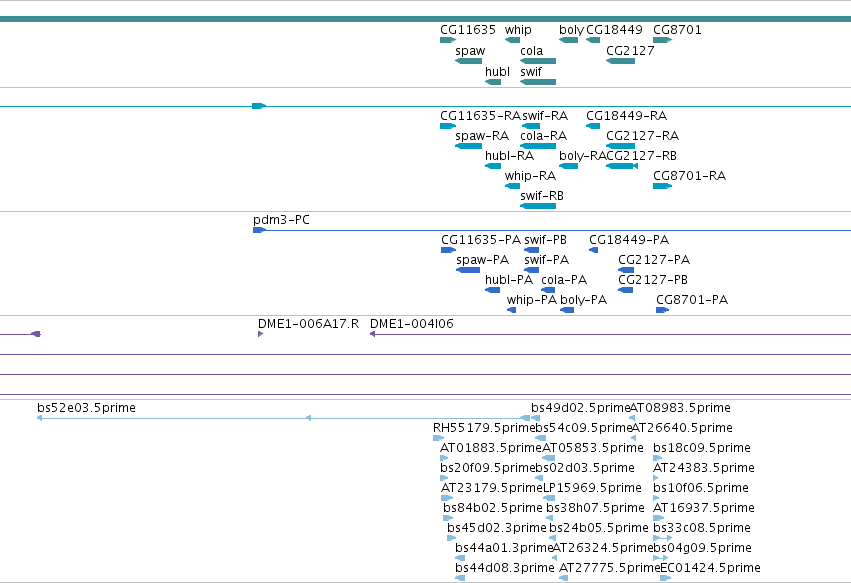This screenshot has width=851, height=583.
Task: Select the spaw-PA protein bar
Action: [x=468, y=270]
